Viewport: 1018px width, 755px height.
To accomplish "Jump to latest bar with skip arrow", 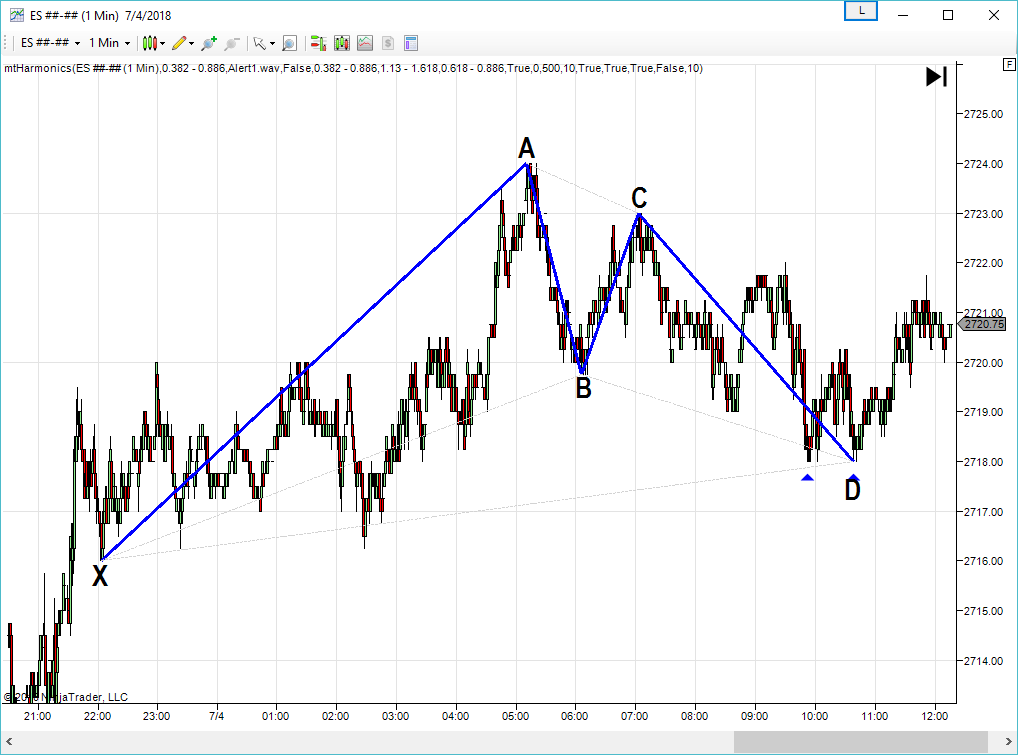I will coord(936,77).
